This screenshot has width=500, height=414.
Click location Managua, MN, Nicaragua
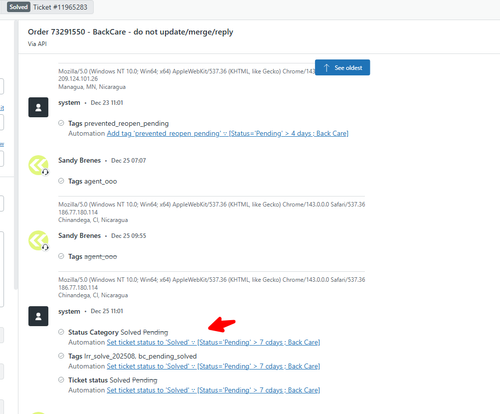click(92, 87)
